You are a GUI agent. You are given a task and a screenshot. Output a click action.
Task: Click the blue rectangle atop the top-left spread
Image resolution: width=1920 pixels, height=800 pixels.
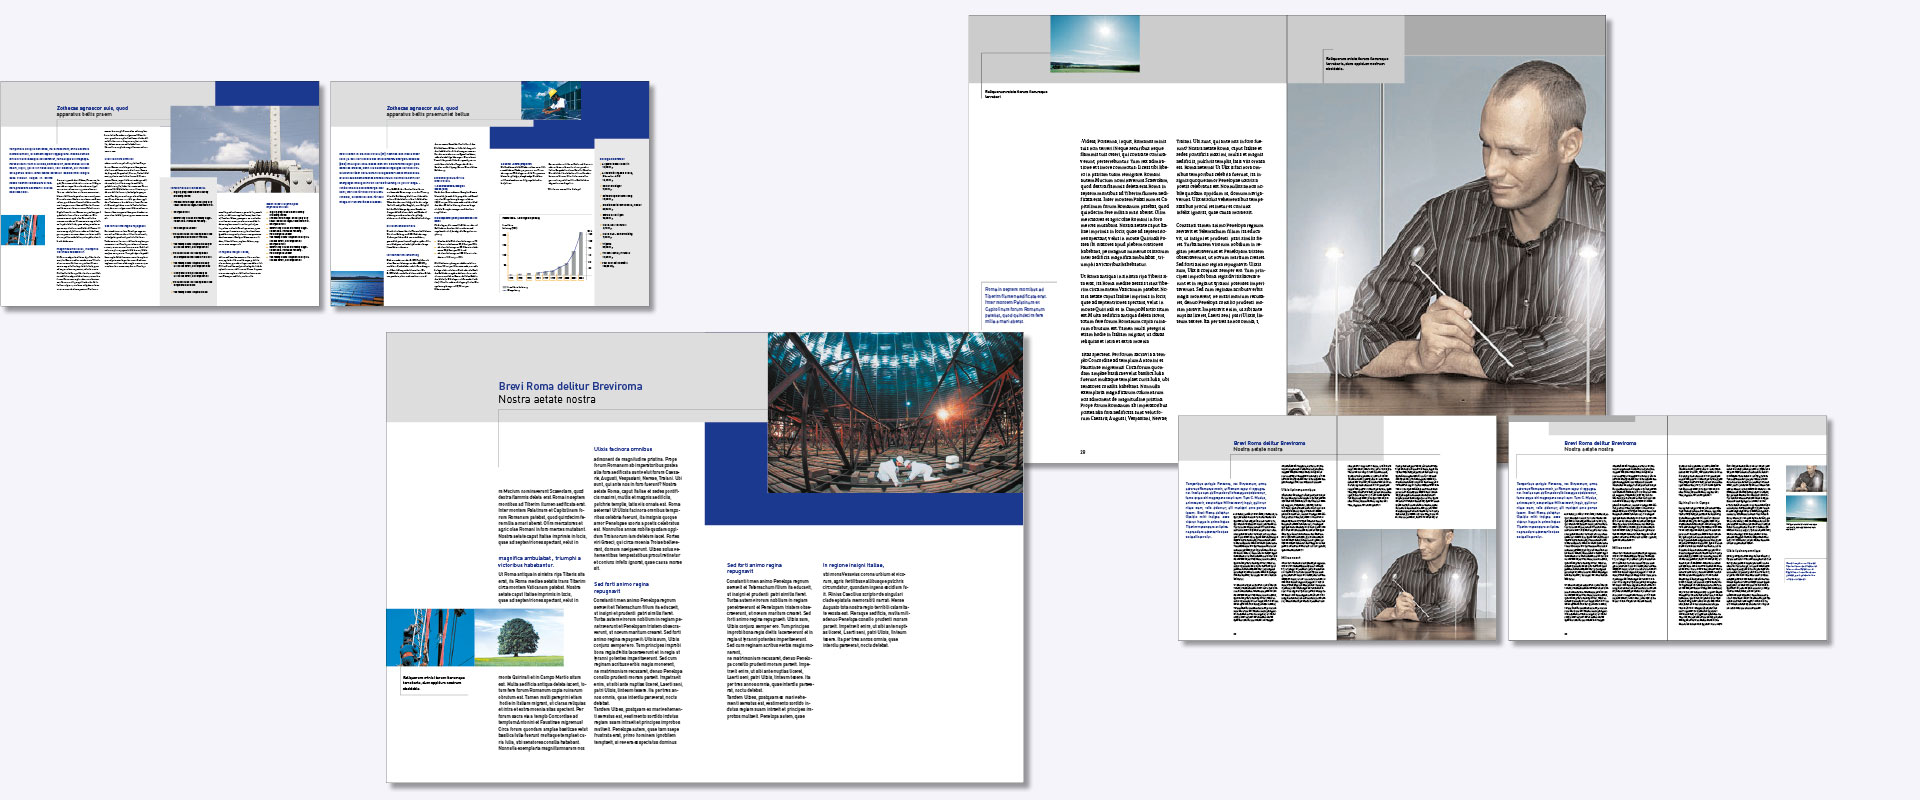click(267, 93)
